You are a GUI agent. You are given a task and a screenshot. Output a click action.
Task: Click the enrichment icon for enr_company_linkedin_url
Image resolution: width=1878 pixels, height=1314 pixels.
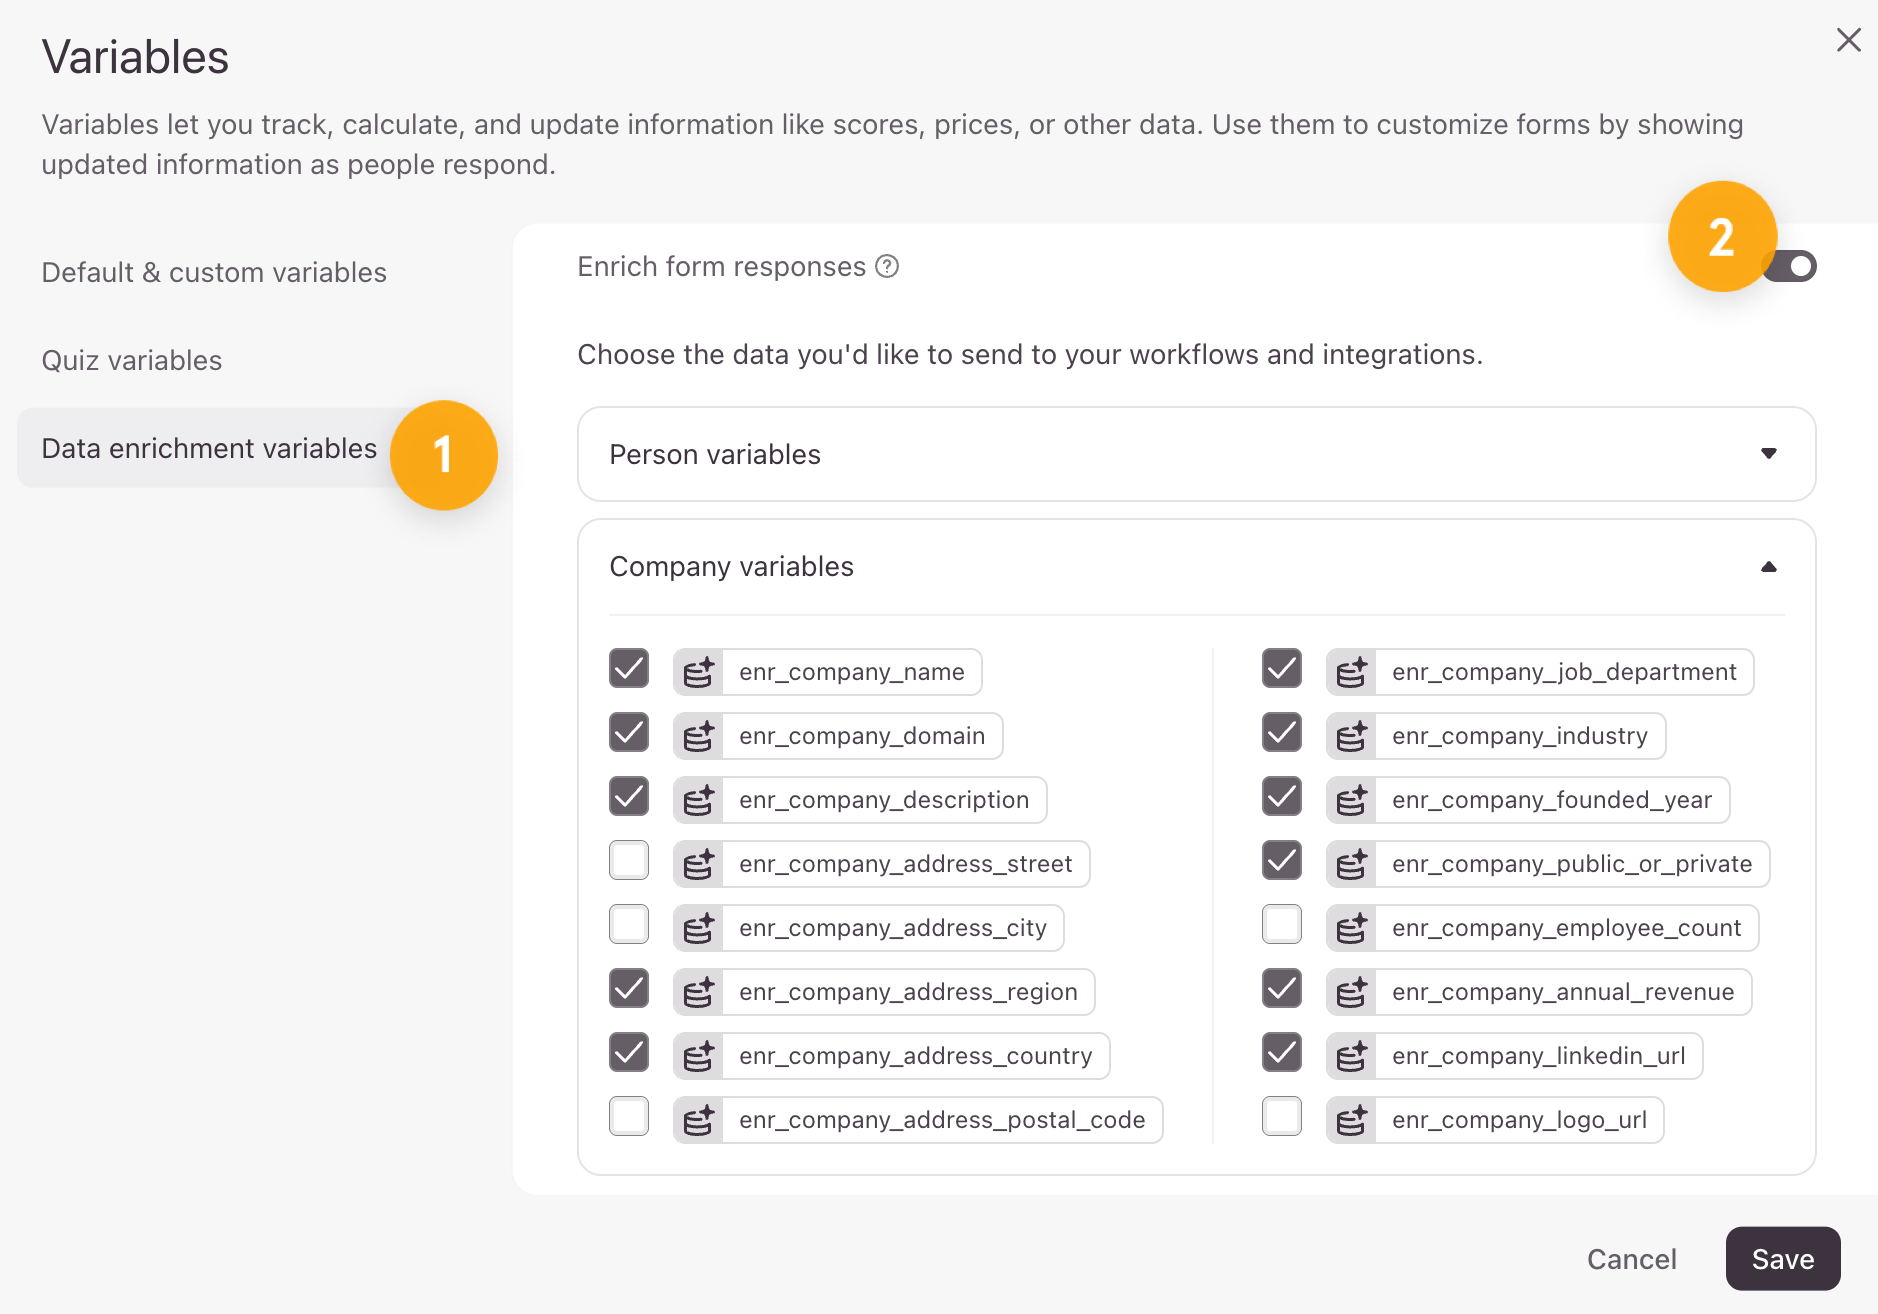coord(1351,1056)
